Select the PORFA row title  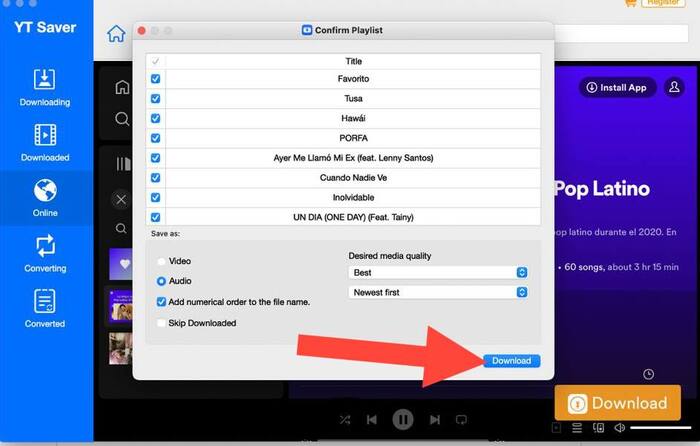point(353,138)
